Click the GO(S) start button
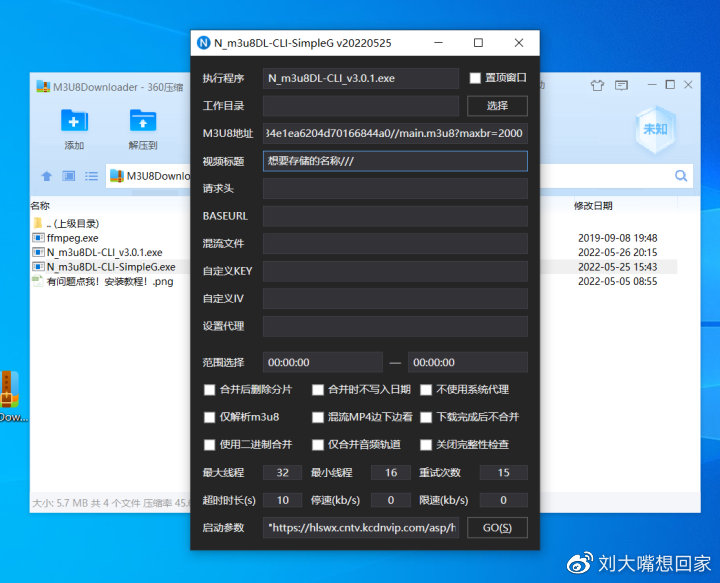 tap(497, 527)
